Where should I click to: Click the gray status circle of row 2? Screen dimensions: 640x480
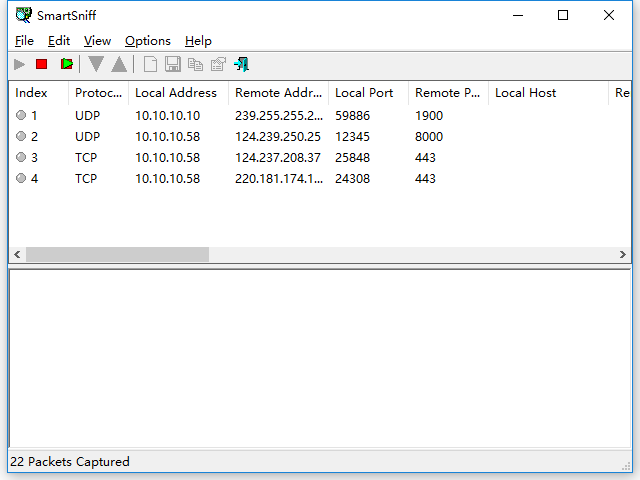pyautogui.click(x=21, y=136)
